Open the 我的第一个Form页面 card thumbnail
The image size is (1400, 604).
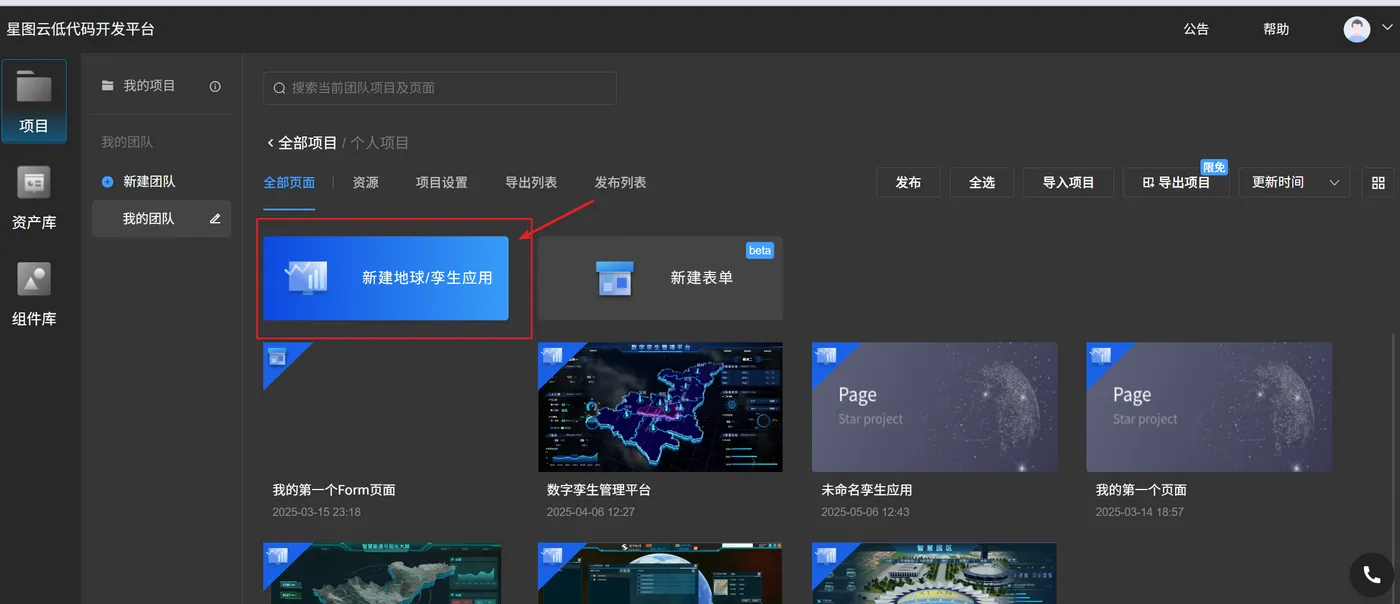pyautogui.click(x=386, y=407)
